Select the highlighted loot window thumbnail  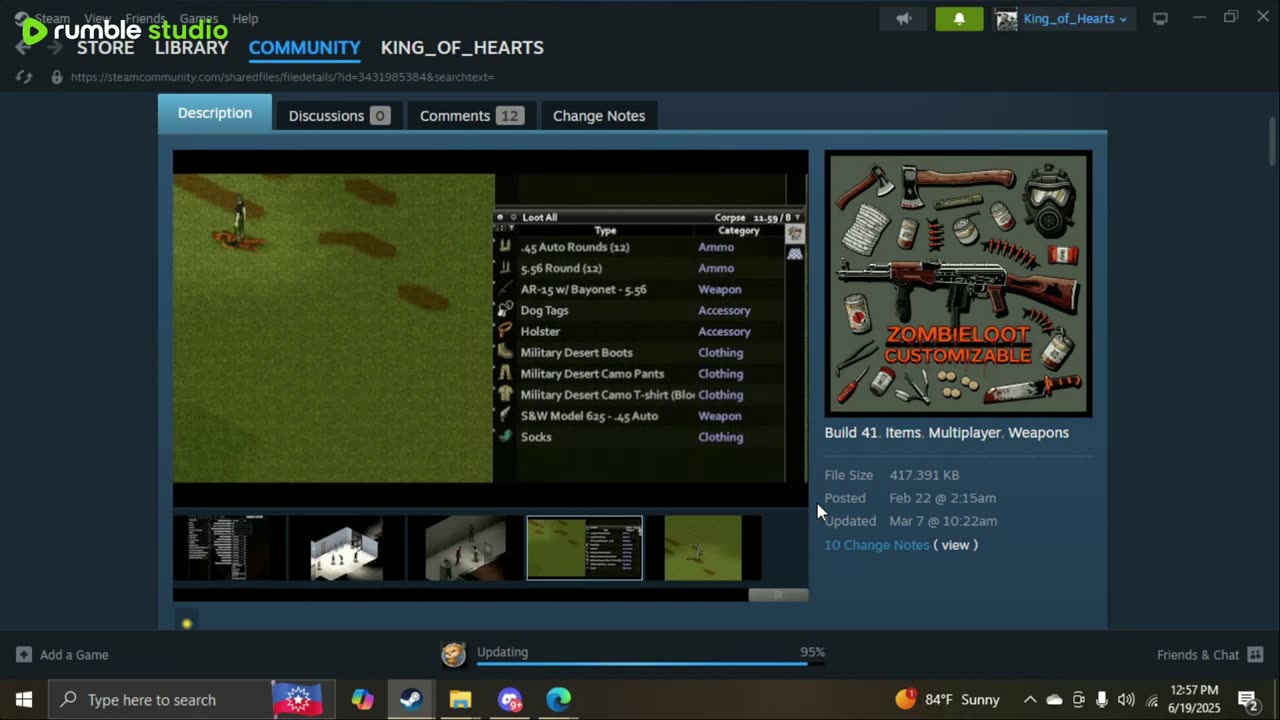coord(584,547)
